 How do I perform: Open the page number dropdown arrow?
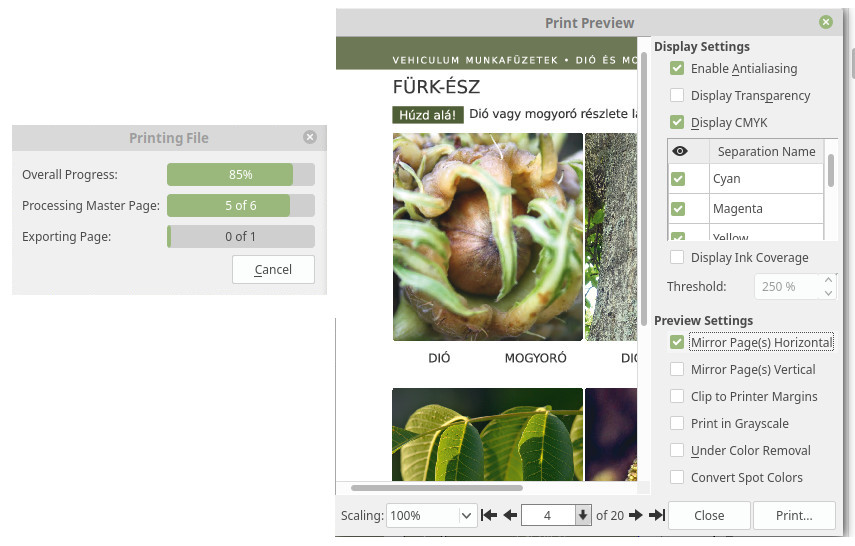[583, 516]
